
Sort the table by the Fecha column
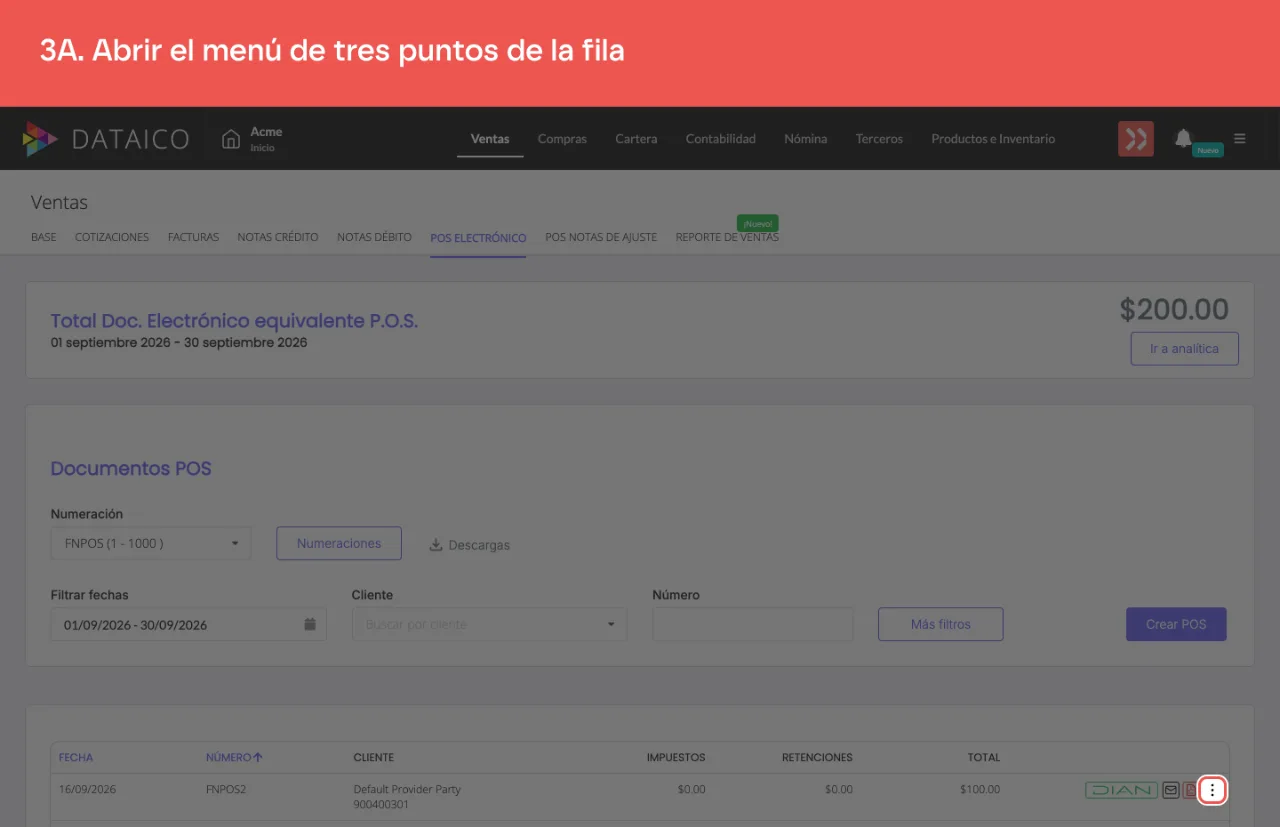pyautogui.click(x=76, y=758)
